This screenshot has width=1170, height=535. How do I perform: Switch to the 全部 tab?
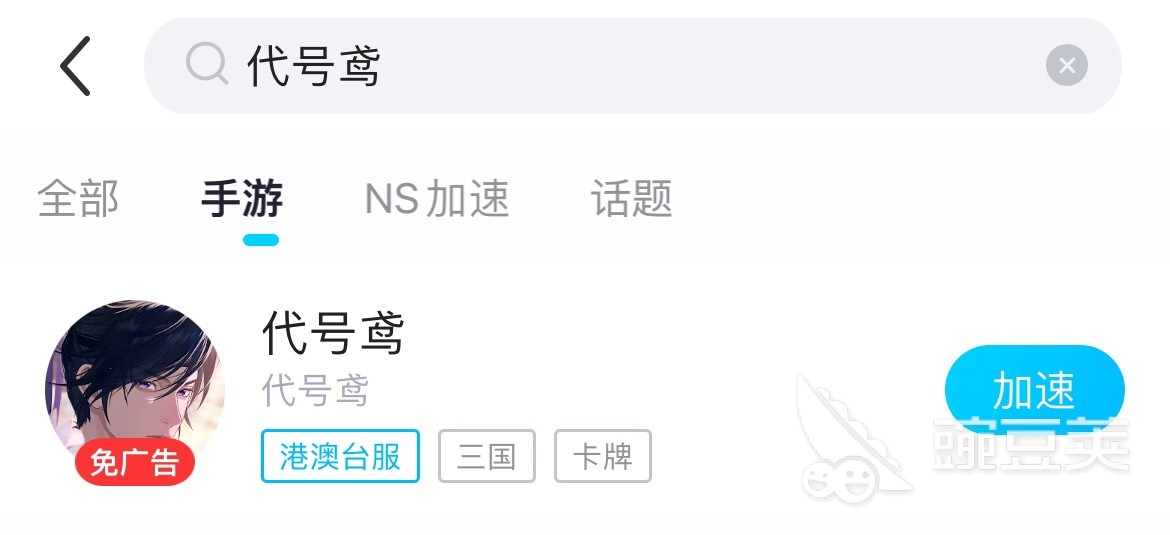[x=78, y=198]
